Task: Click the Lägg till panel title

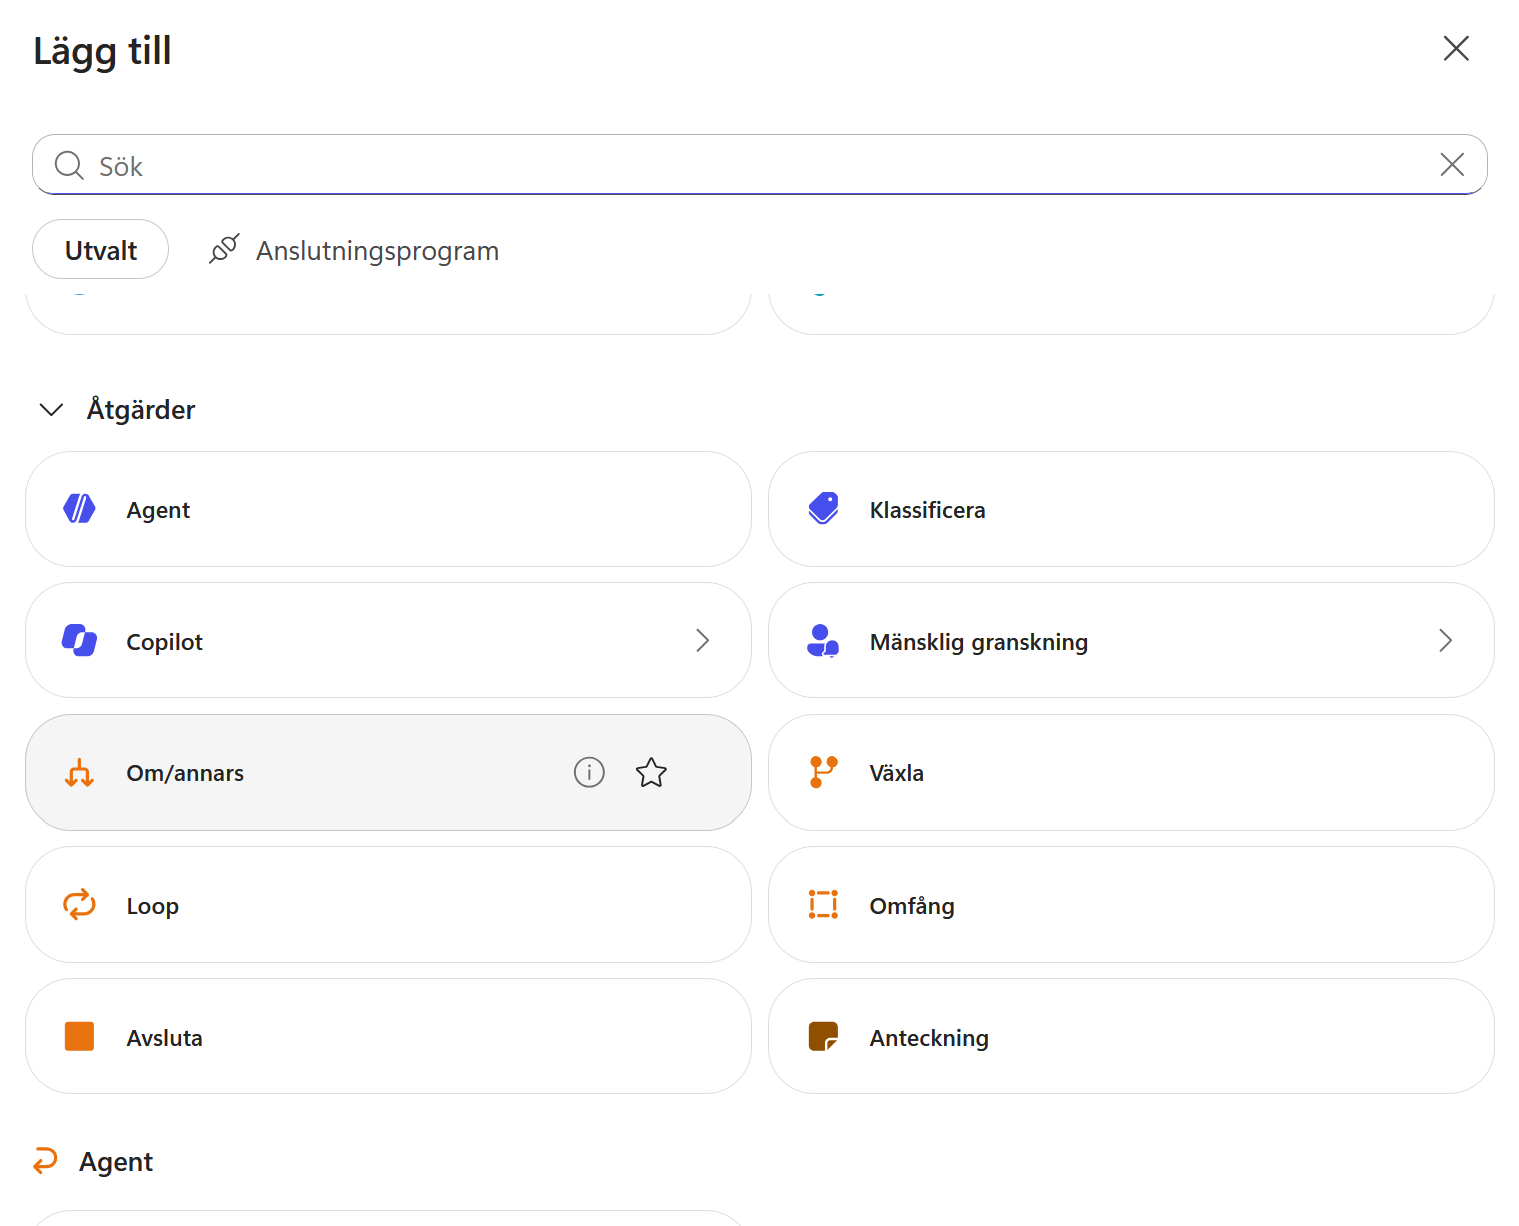Action: coord(102,51)
